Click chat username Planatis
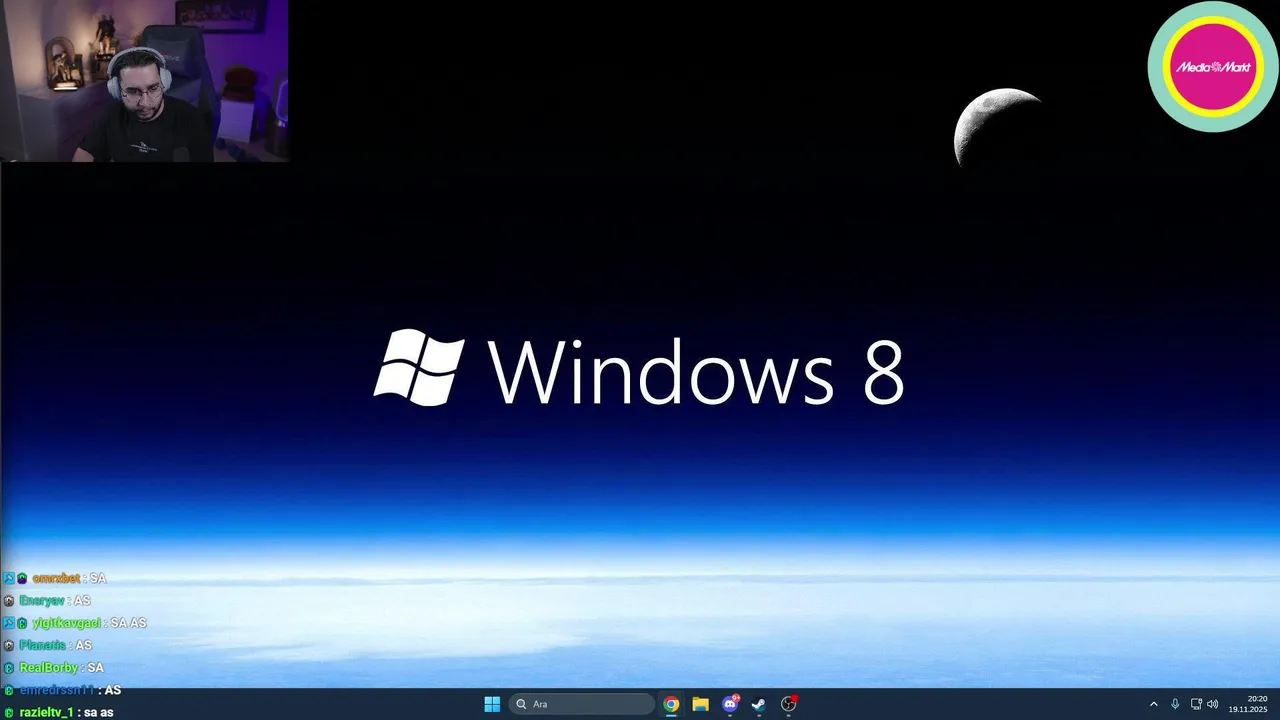The width and height of the screenshot is (1280, 720). click(x=42, y=645)
